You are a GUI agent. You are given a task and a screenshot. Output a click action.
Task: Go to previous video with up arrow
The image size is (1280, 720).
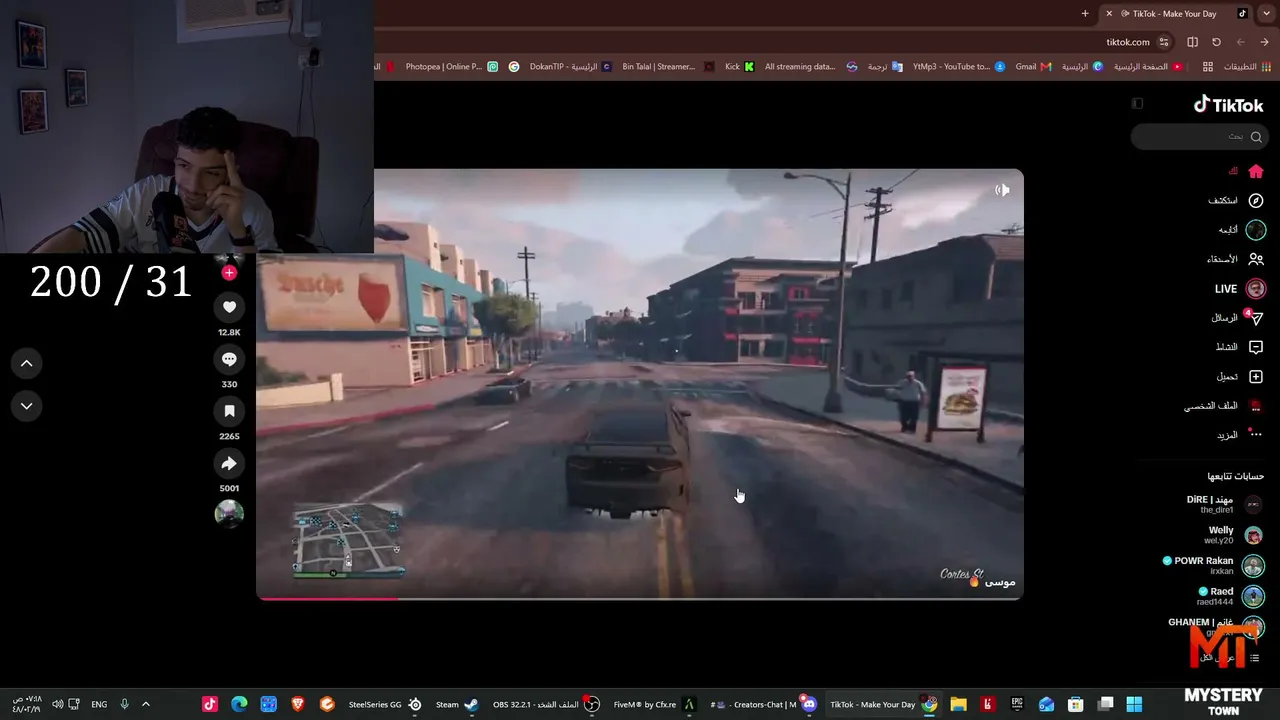point(27,363)
